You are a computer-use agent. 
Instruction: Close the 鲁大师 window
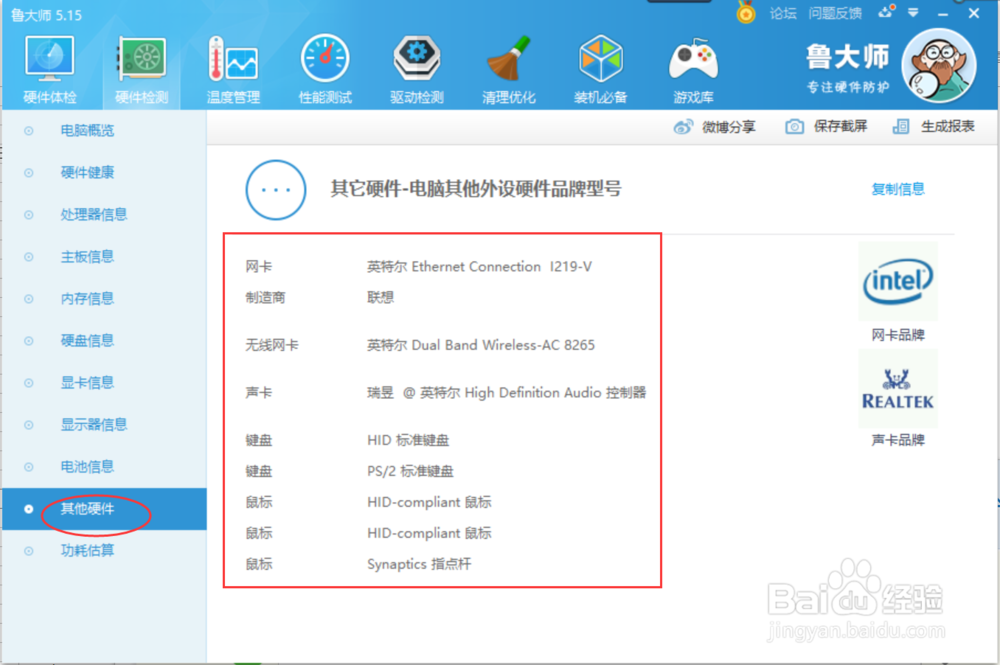[x=974, y=13]
